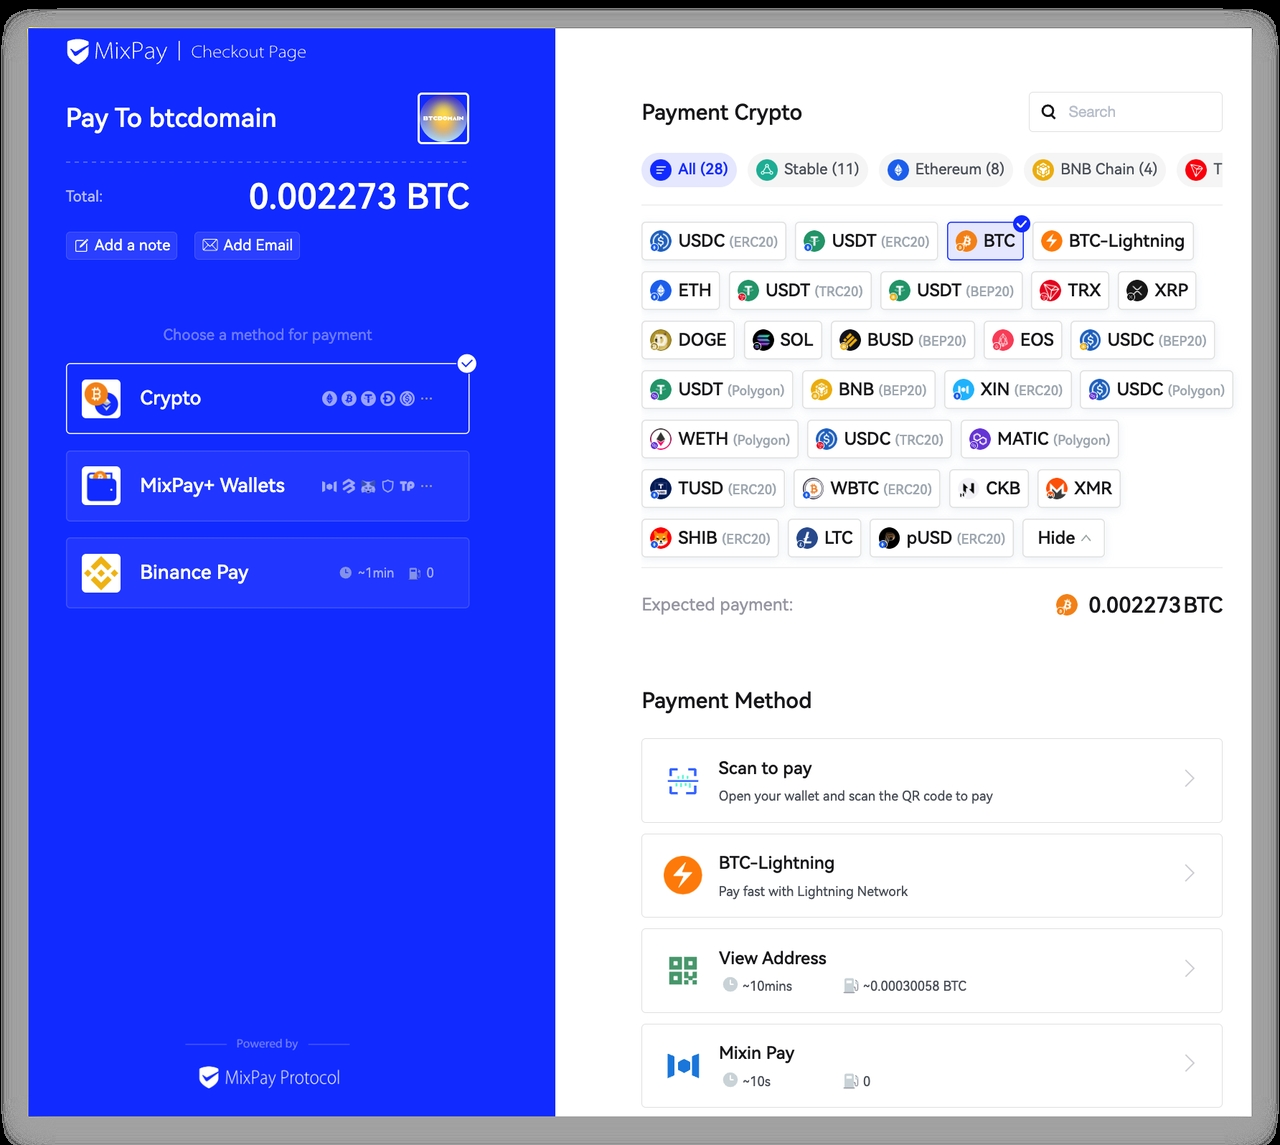
Task: Expand View Address via chevron arrow
Action: [1189, 969]
